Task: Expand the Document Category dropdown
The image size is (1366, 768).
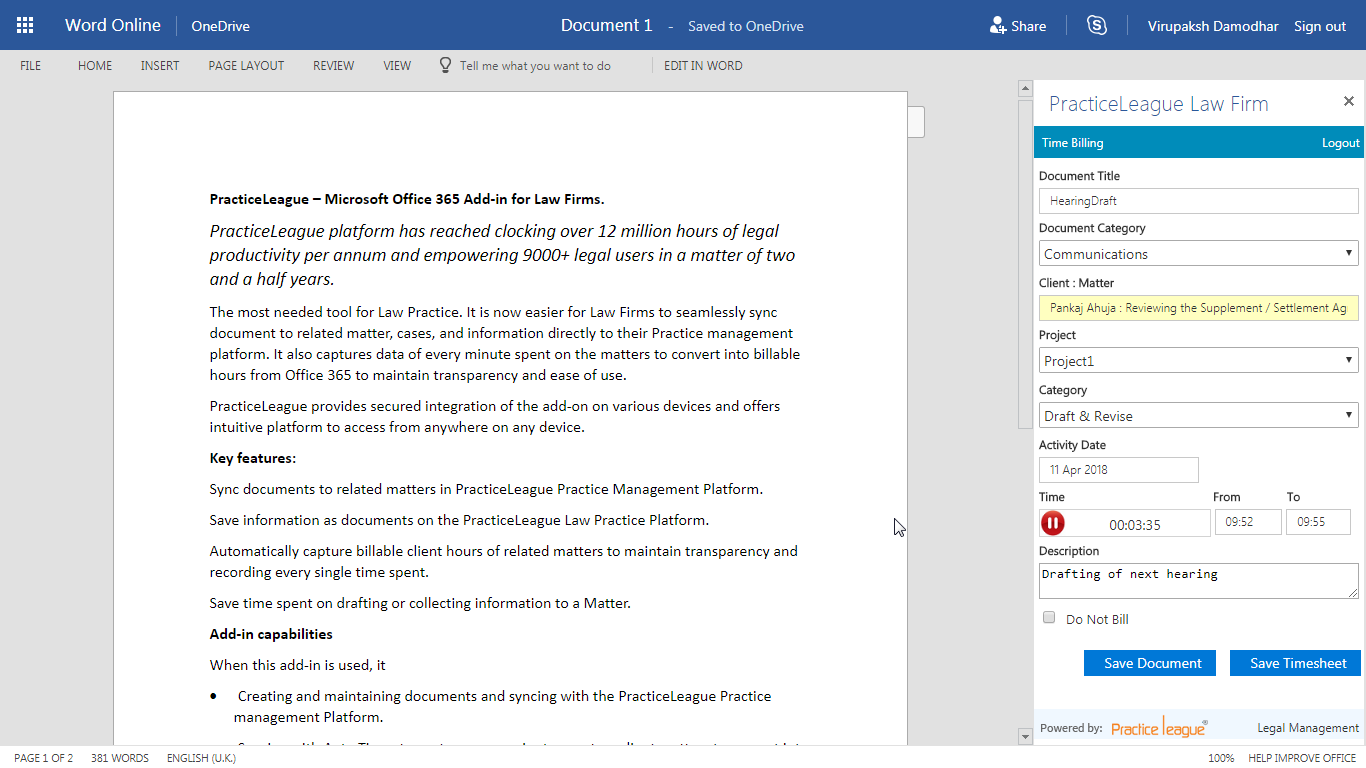Action: tap(1198, 254)
